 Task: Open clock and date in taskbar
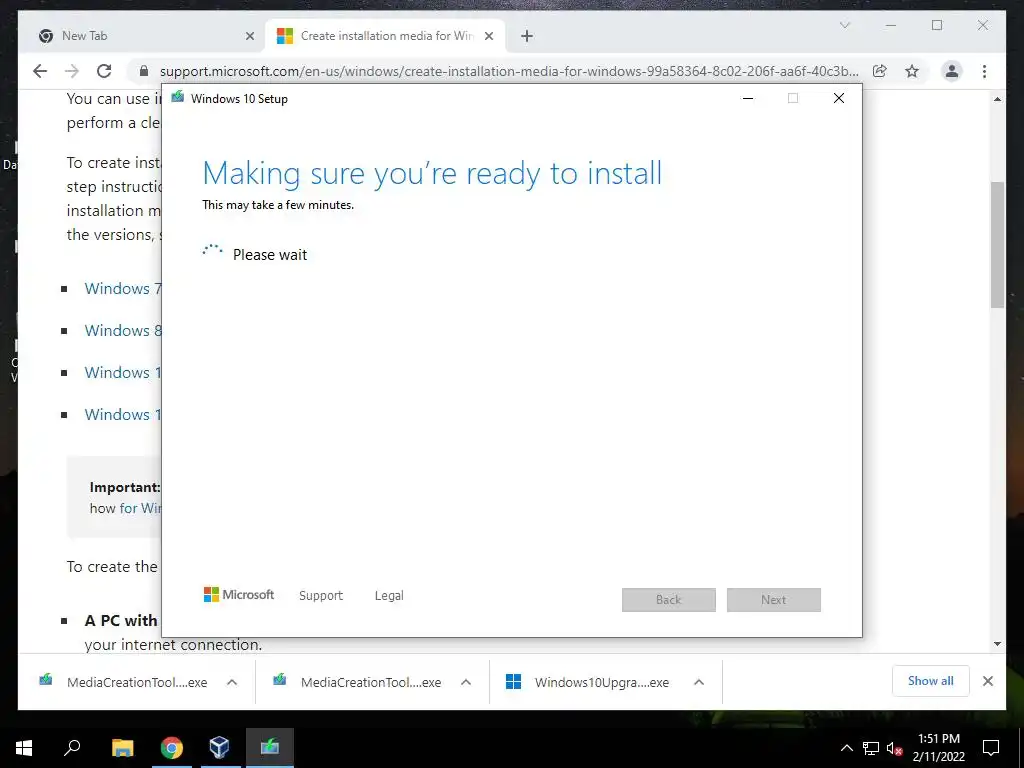tap(938, 748)
